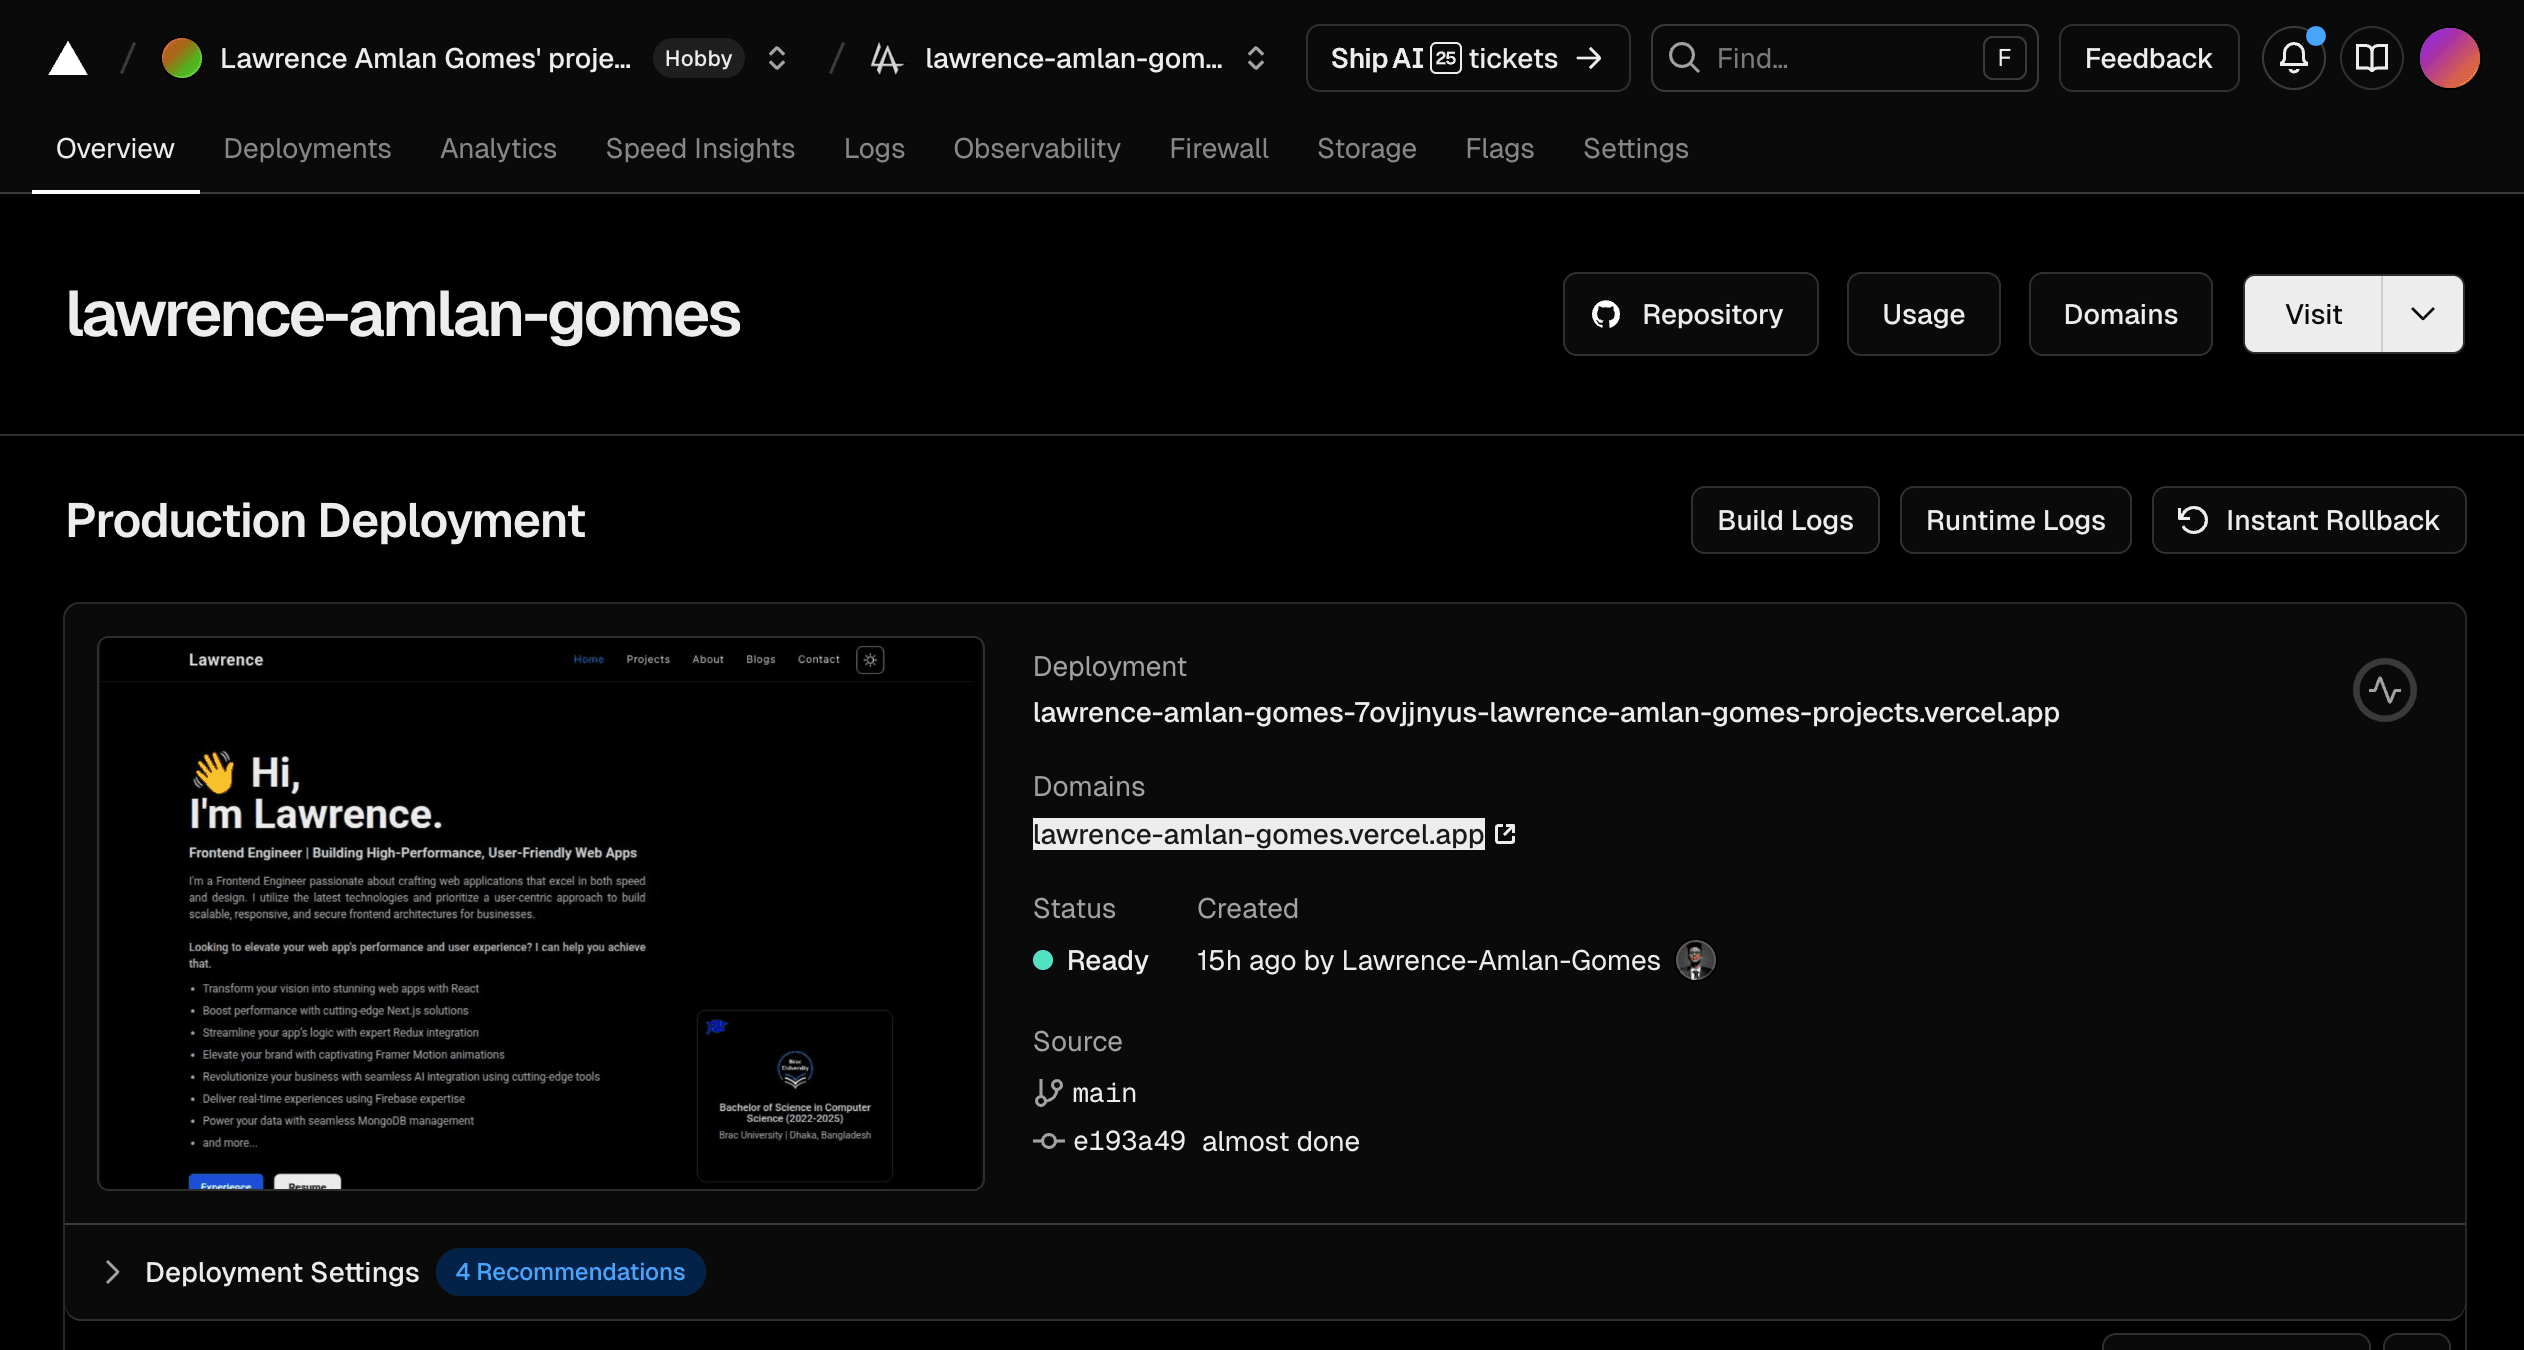Open notifications via the bell icon

[x=2293, y=58]
